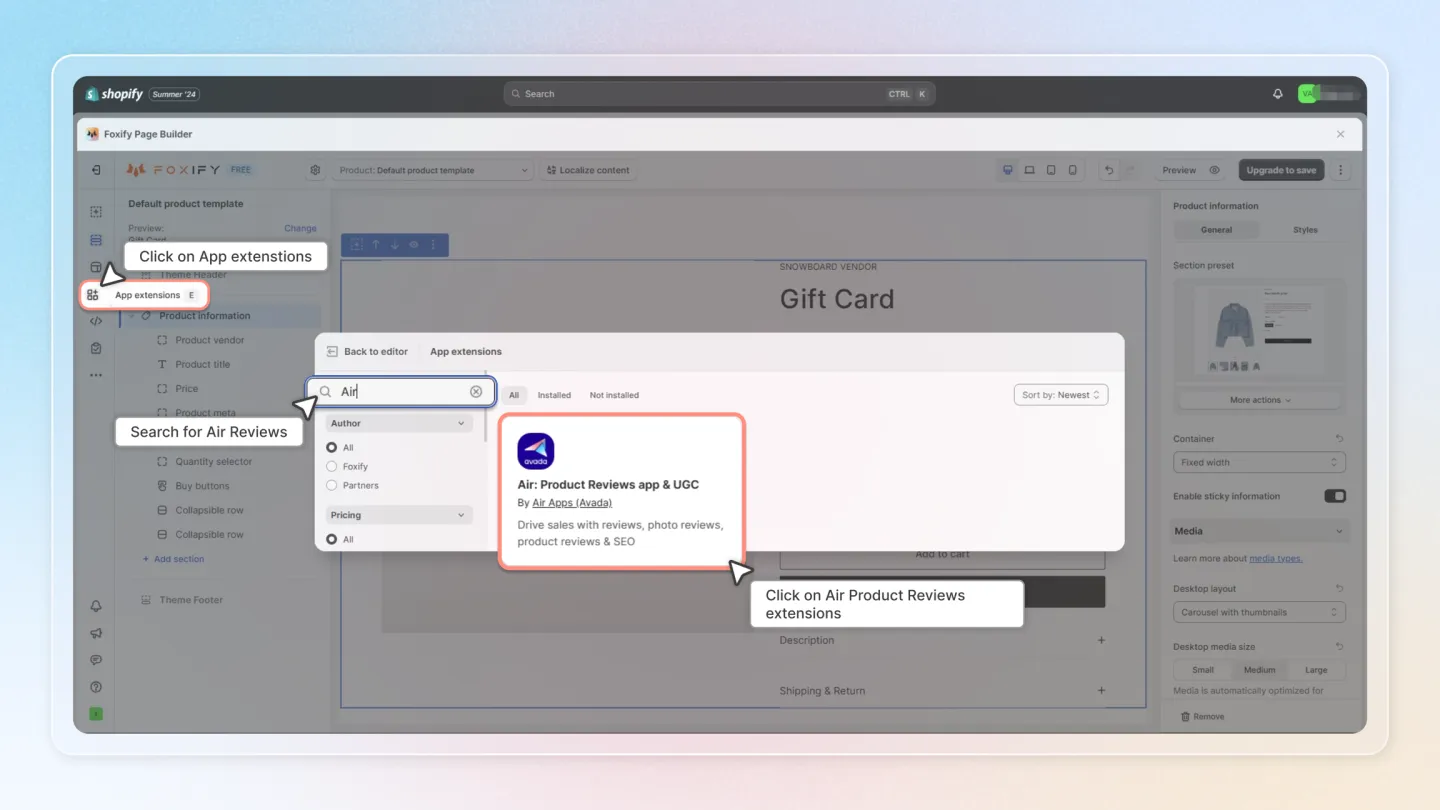Filter by Installed extensions tab

click(554, 395)
